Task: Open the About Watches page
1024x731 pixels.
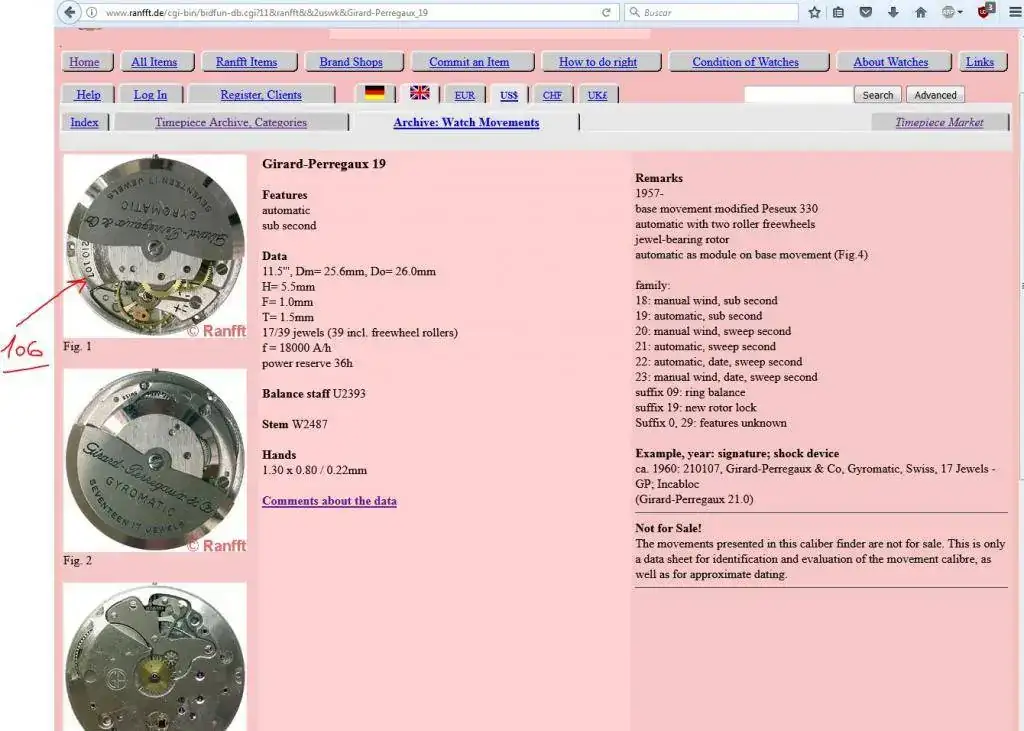Action: (x=891, y=62)
